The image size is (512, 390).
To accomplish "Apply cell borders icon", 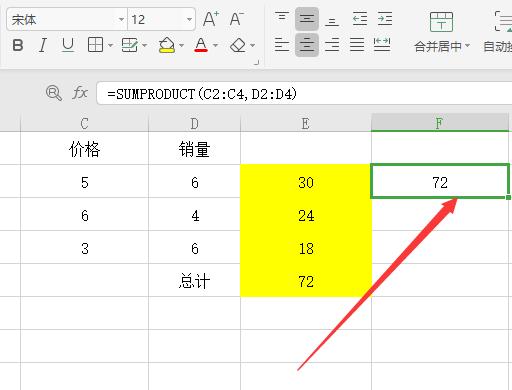I will [x=95, y=45].
